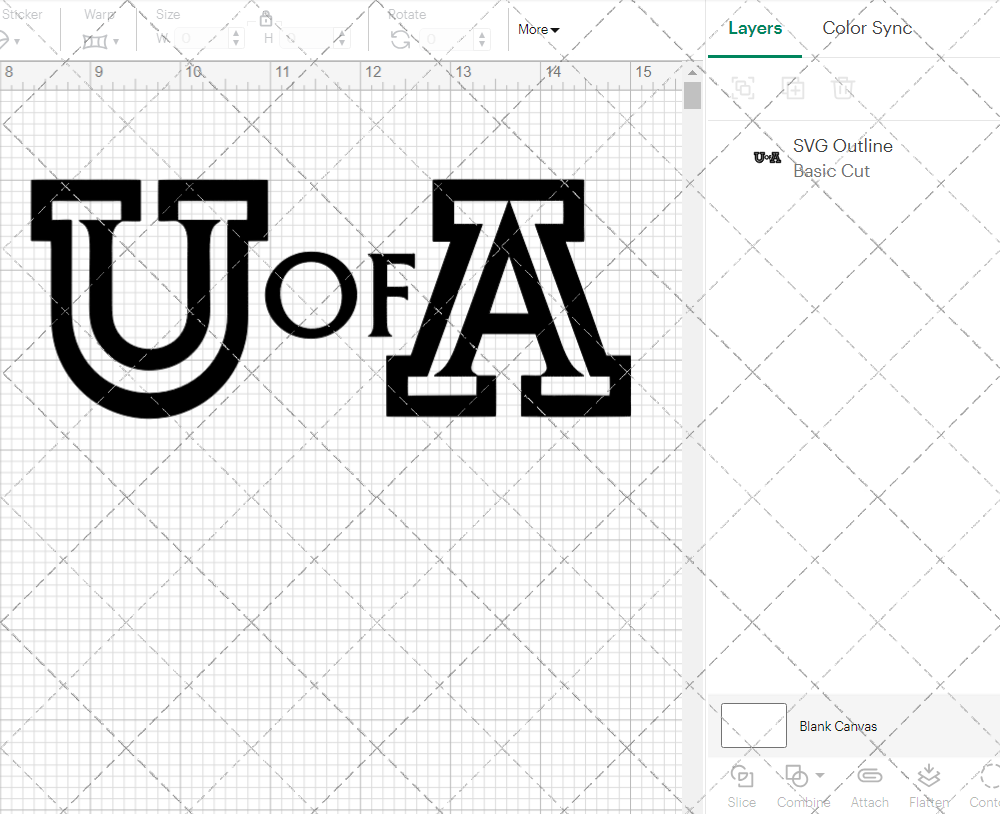
Task: Click the Warp tool icon
Action: pos(97,40)
